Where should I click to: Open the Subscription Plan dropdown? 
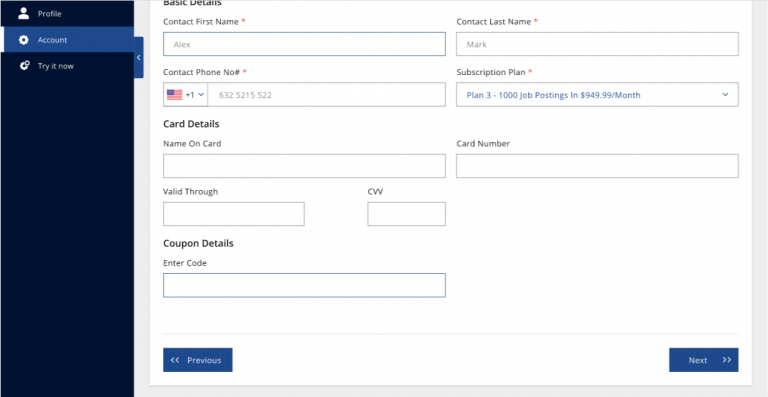pos(597,94)
